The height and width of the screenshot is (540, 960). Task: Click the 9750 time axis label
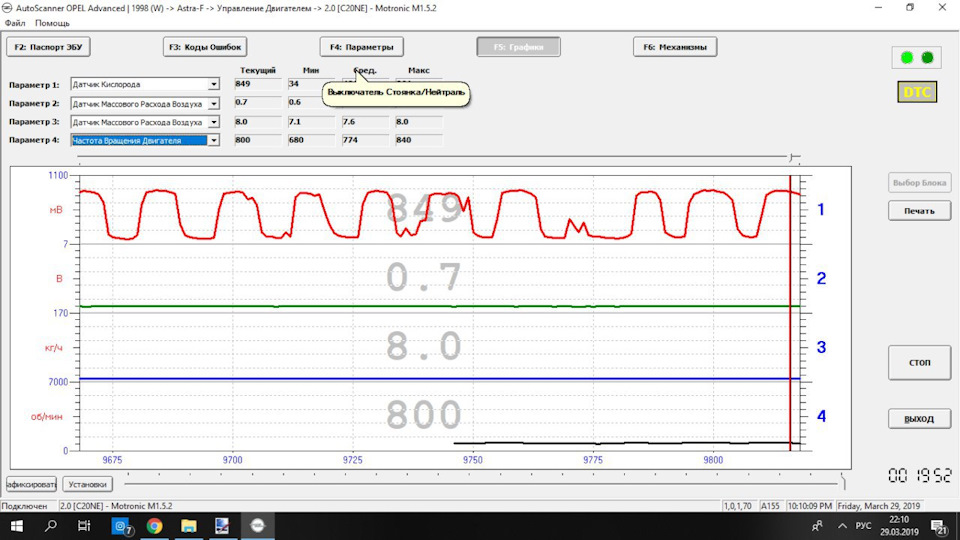[473, 460]
